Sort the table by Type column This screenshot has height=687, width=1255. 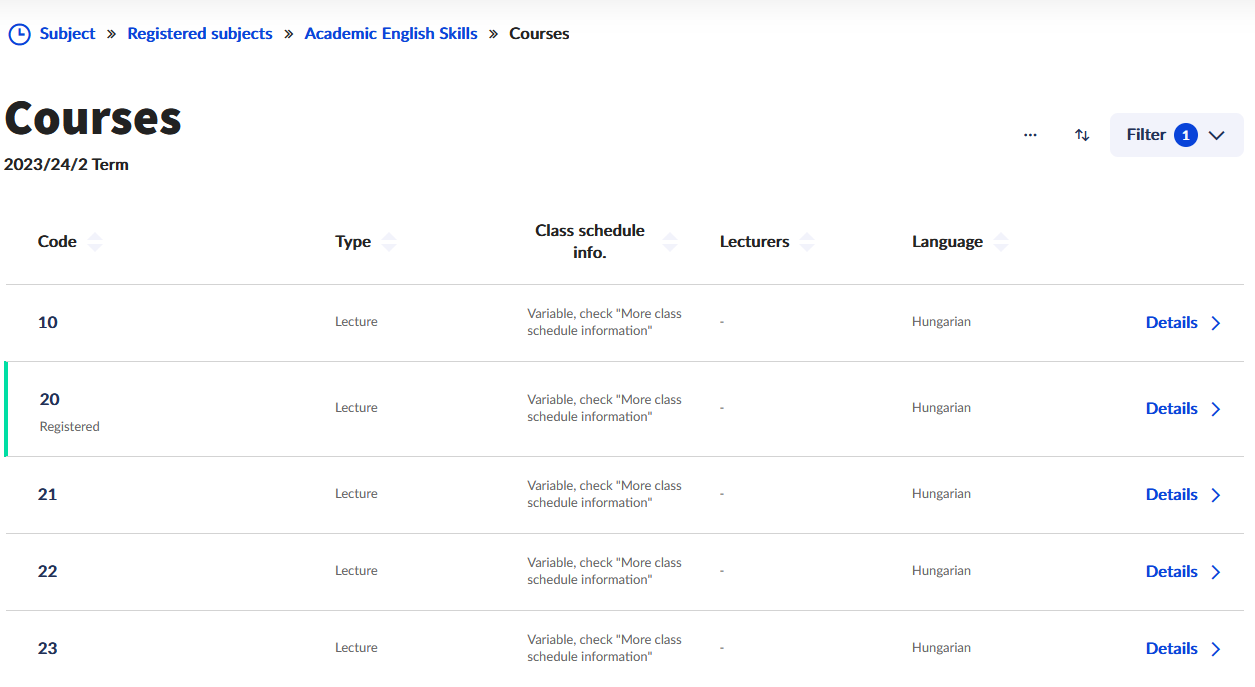tap(389, 241)
